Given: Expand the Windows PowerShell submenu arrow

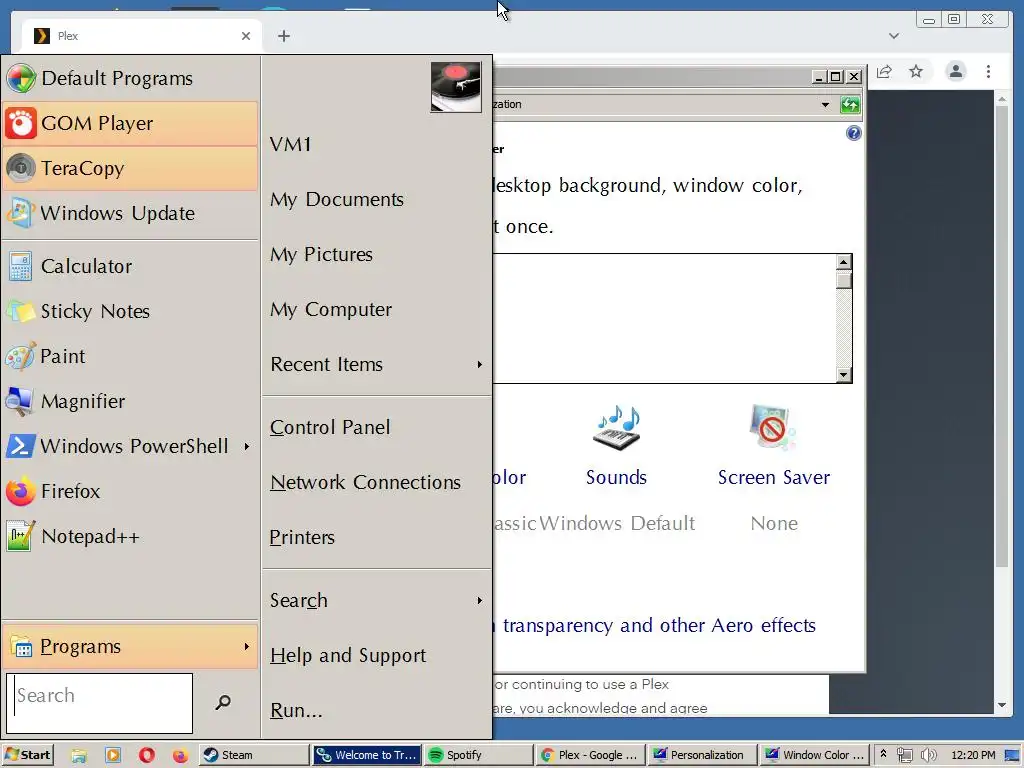Looking at the screenshot, I should (247, 447).
